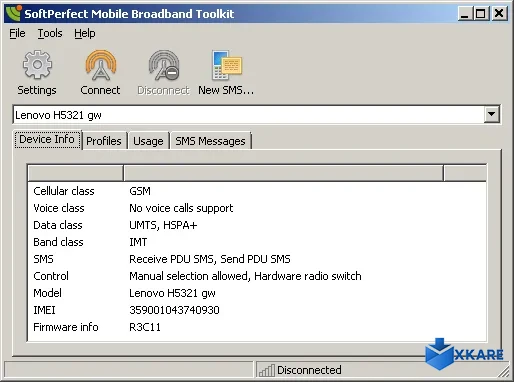
Task: Select the Voice class row label
Action: click(x=59, y=208)
